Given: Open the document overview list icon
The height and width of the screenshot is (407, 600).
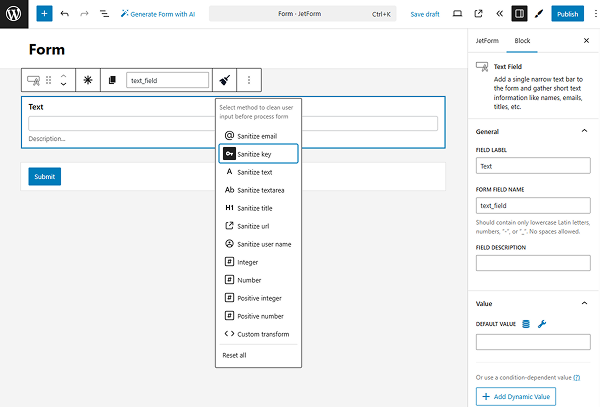Looking at the screenshot, I should point(104,14).
